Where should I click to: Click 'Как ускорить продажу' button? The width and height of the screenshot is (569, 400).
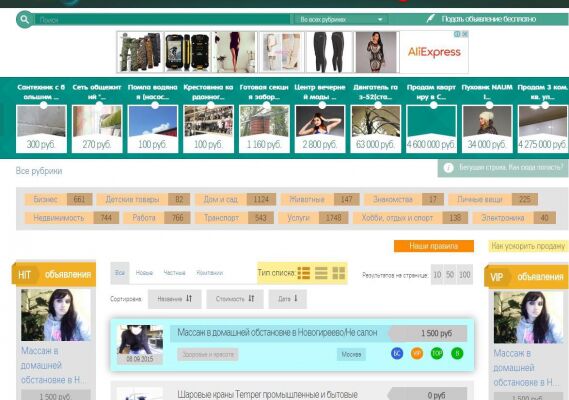(528, 246)
